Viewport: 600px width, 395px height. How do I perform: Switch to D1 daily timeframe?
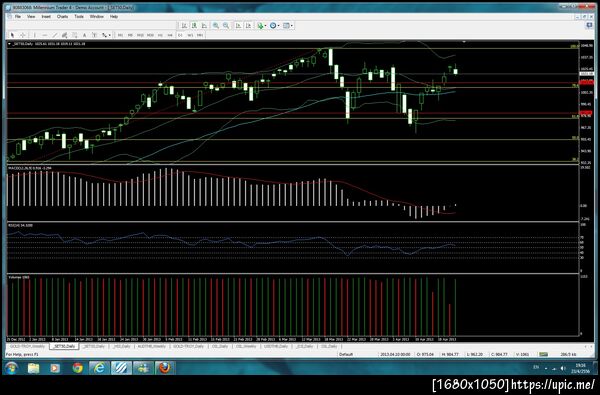[180, 35]
